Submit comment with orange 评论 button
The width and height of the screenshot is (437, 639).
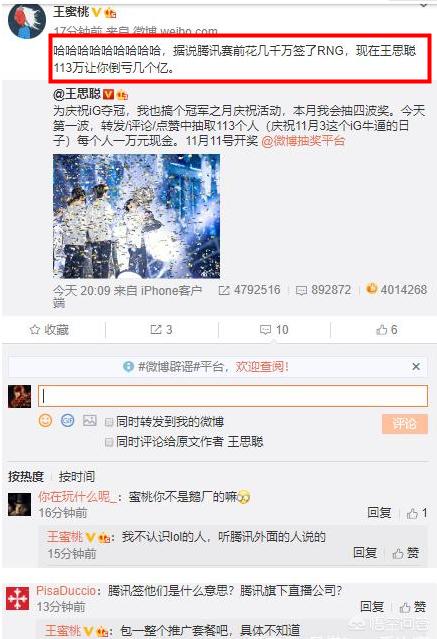[405, 424]
